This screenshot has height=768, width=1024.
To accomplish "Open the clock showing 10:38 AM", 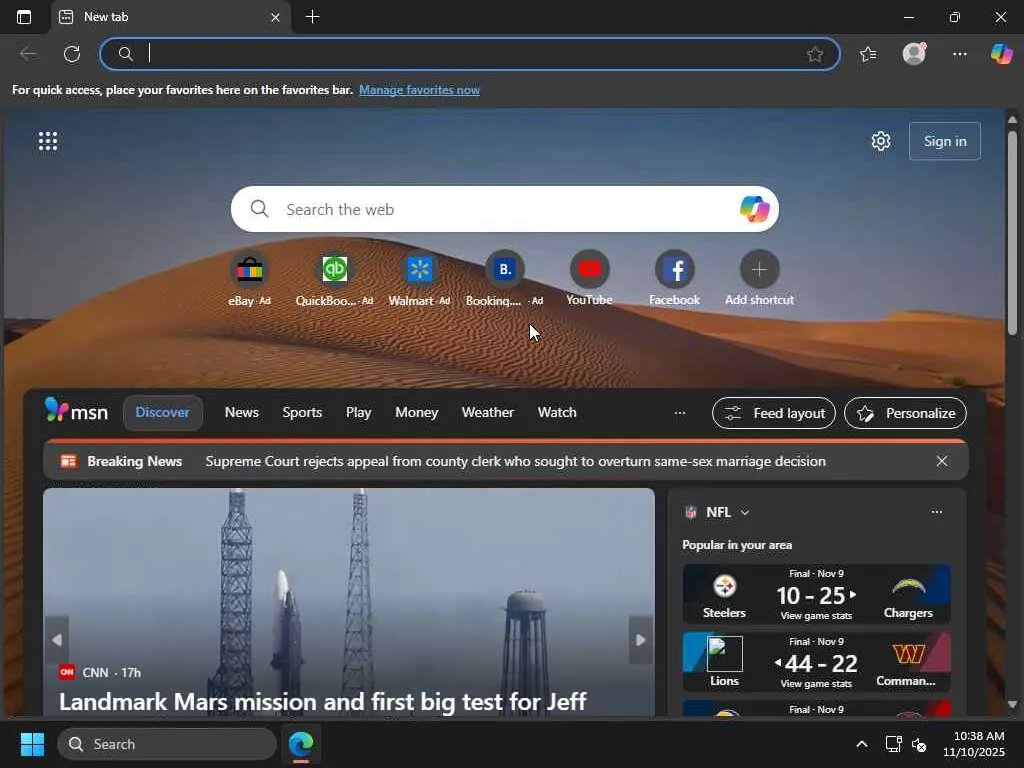I will [974, 744].
